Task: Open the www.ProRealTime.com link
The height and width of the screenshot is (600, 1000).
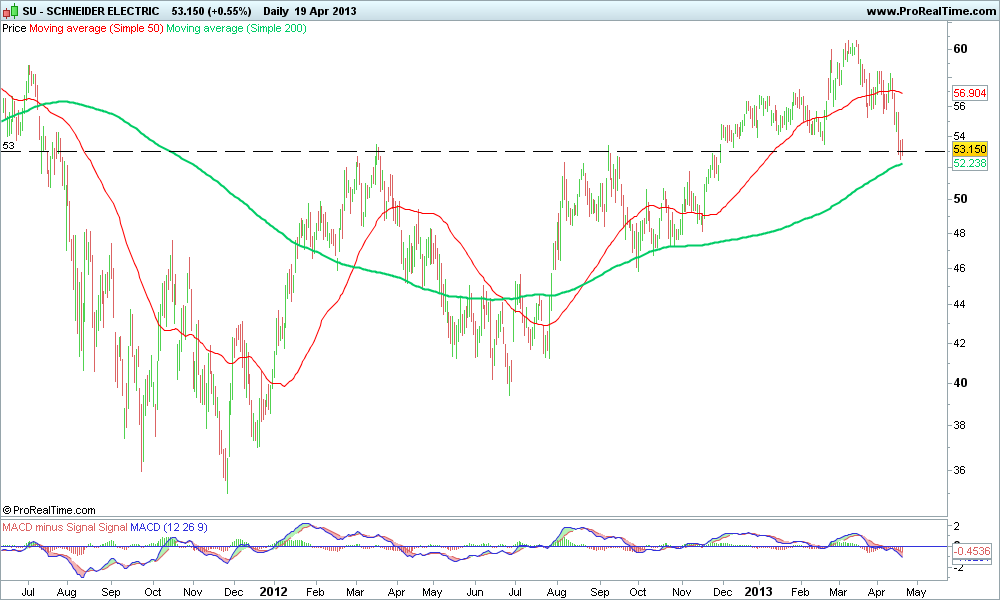Action: tap(930, 11)
